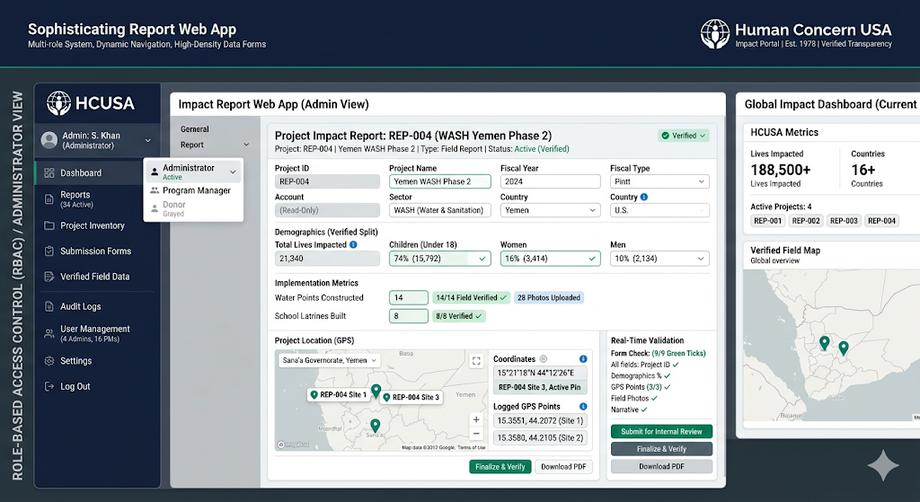Viewport: 920px width, 502px height.
Task: Click the Dashboard grid icon in sidebar
Action: (x=49, y=173)
